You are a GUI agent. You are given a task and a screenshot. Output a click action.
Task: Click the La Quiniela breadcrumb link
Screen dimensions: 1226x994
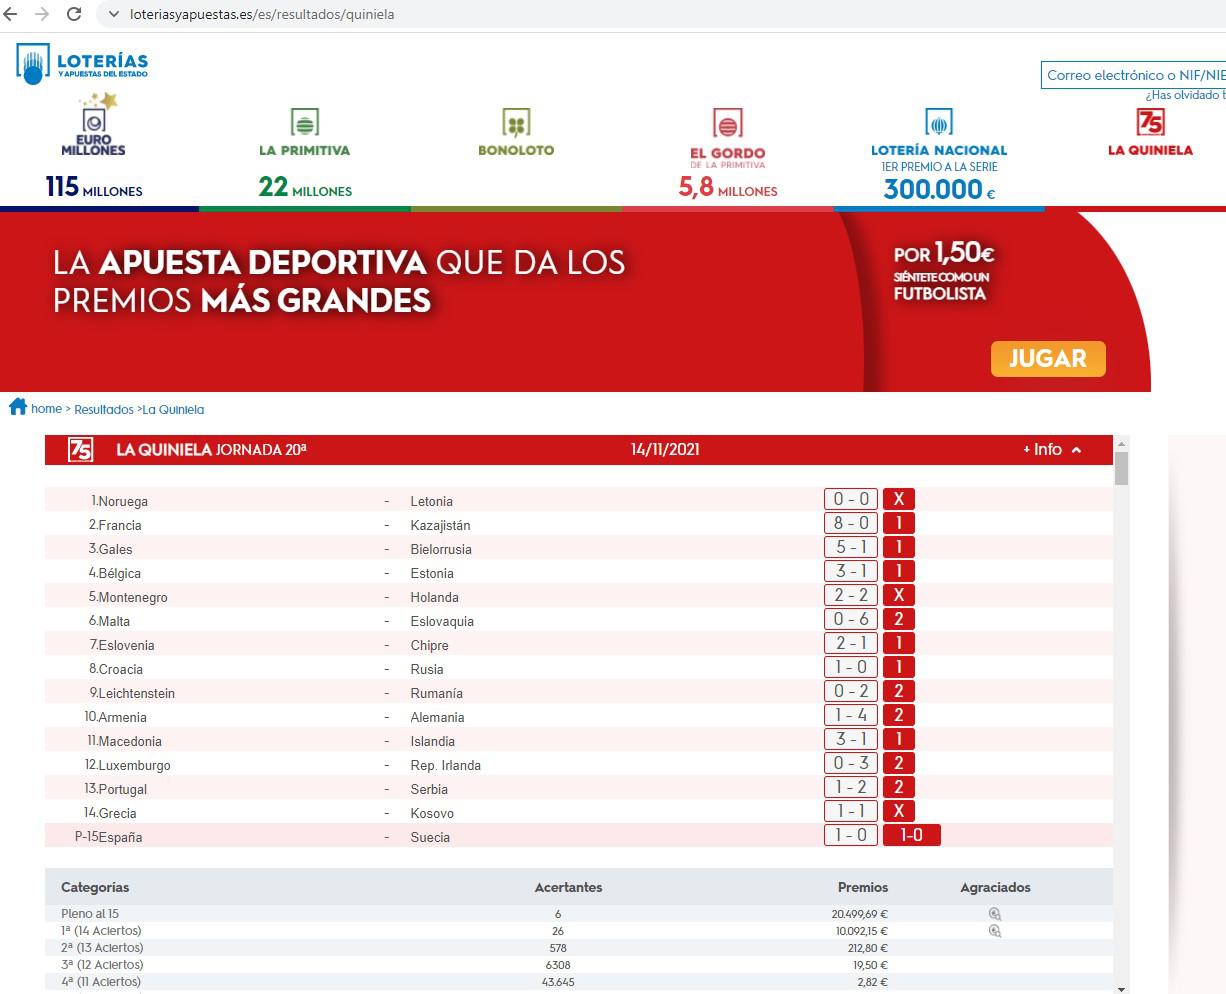173,410
